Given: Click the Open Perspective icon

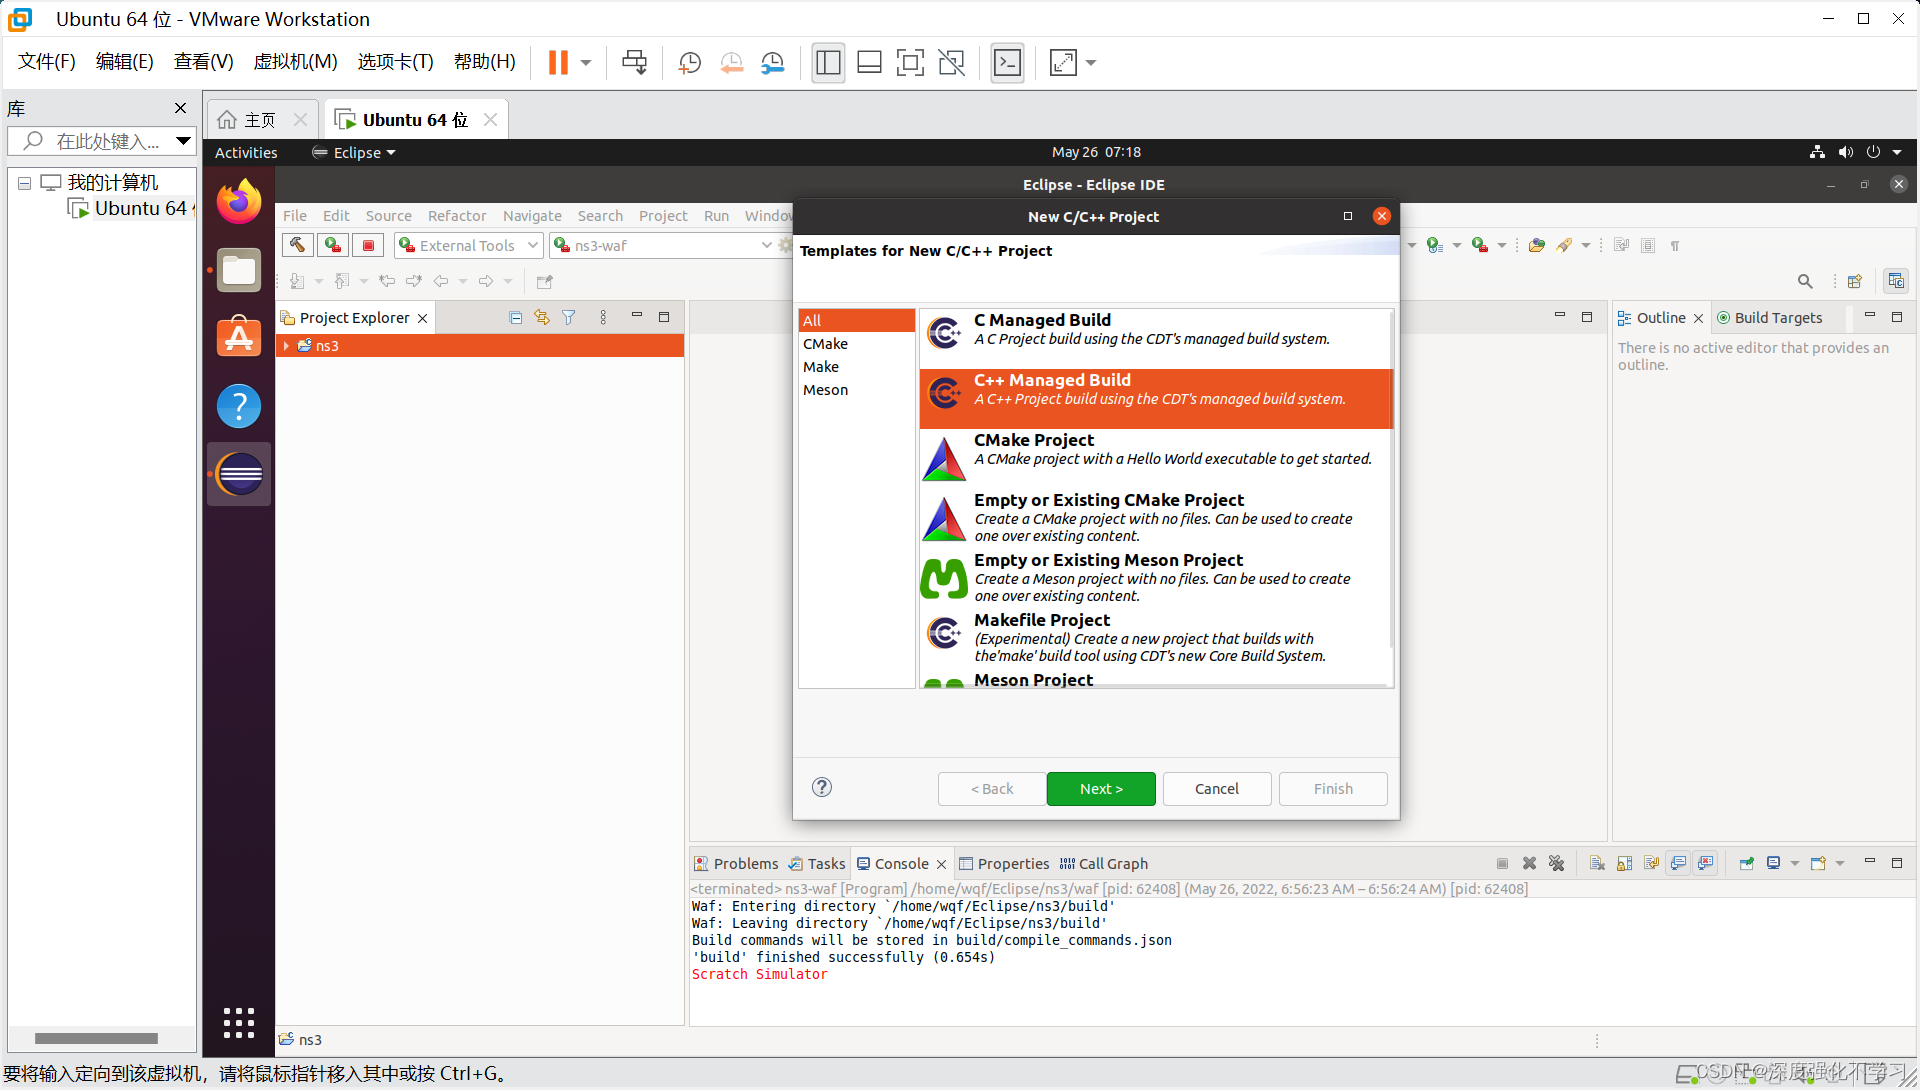Looking at the screenshot, I should [x=1855, y=281].
